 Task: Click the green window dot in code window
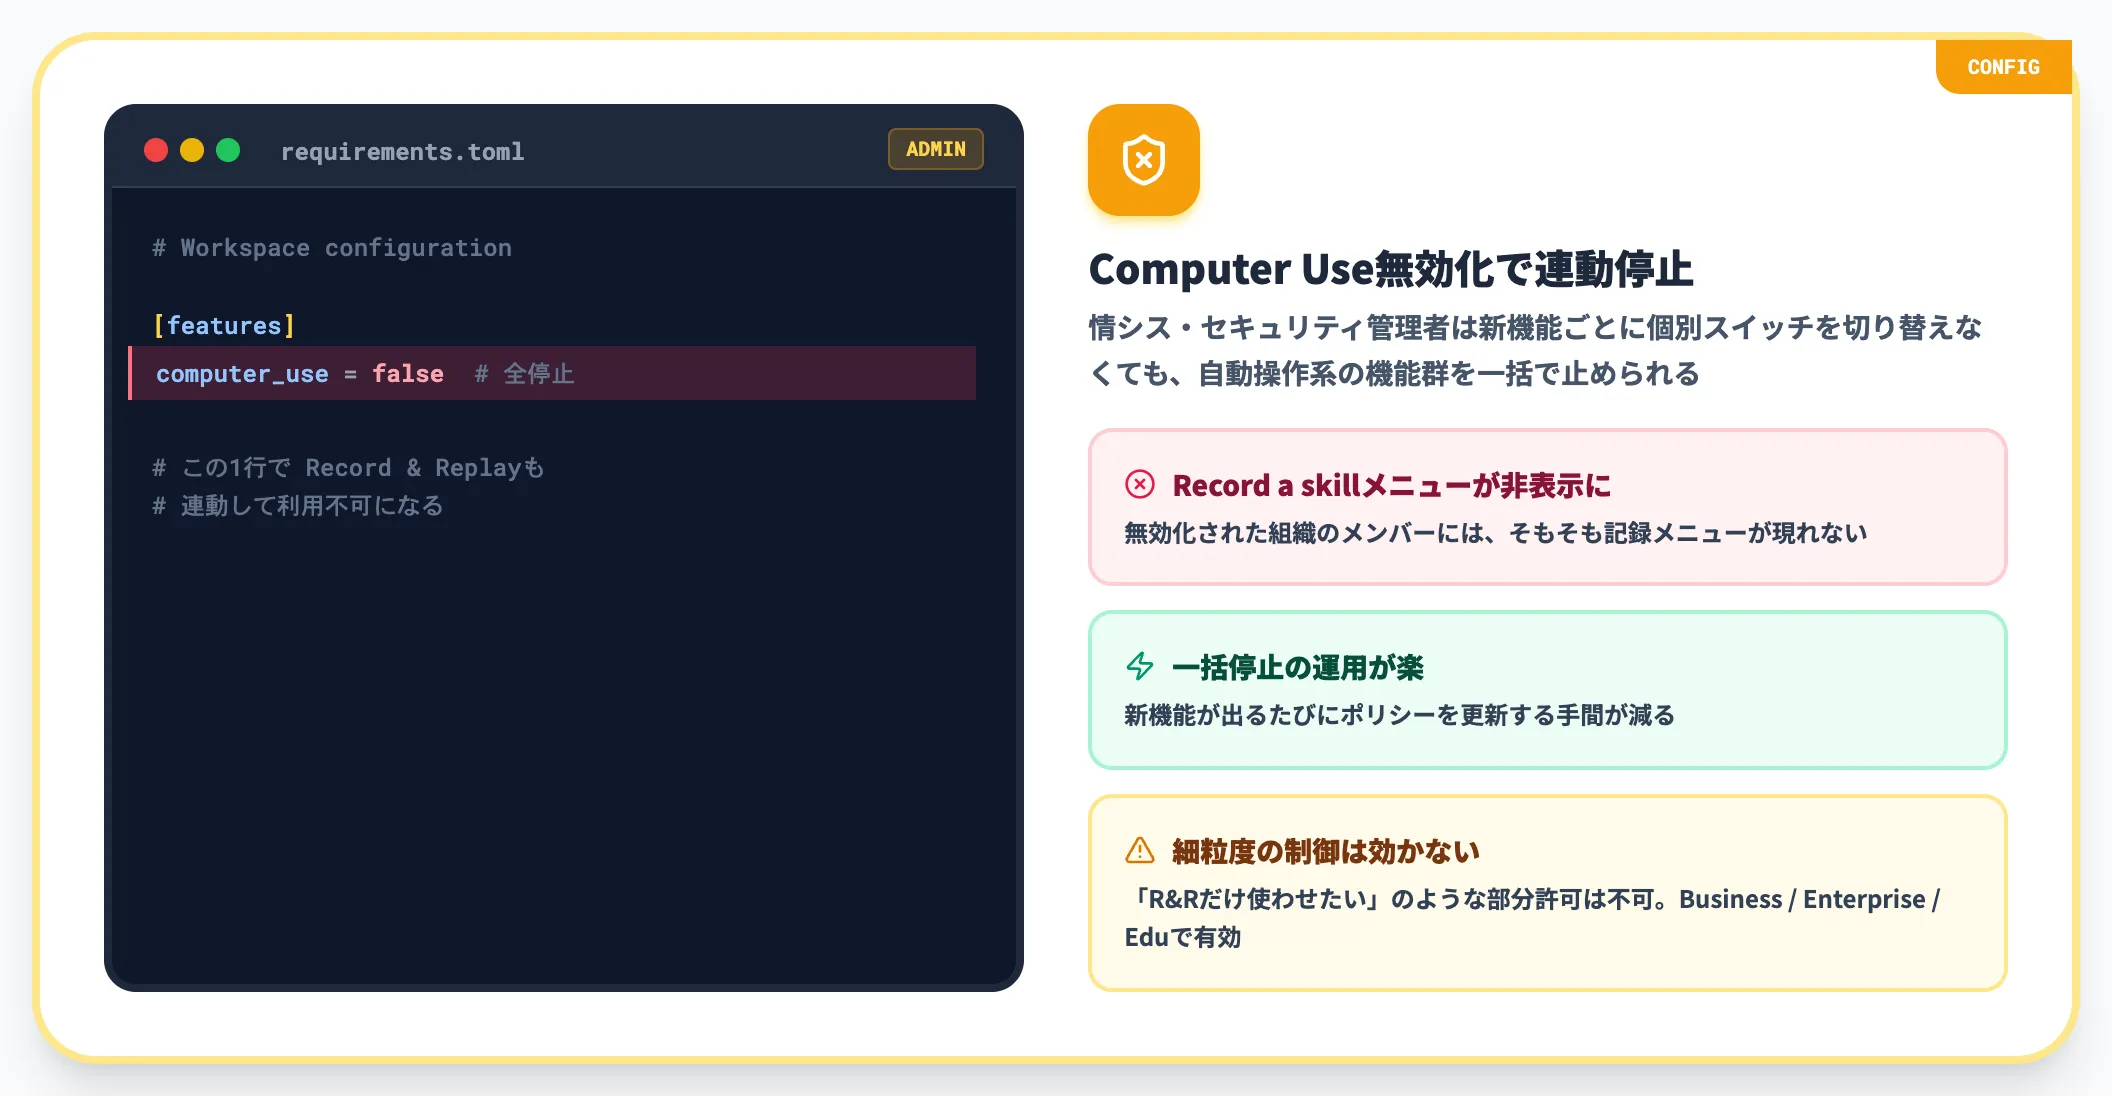click(x=228, y=150)
